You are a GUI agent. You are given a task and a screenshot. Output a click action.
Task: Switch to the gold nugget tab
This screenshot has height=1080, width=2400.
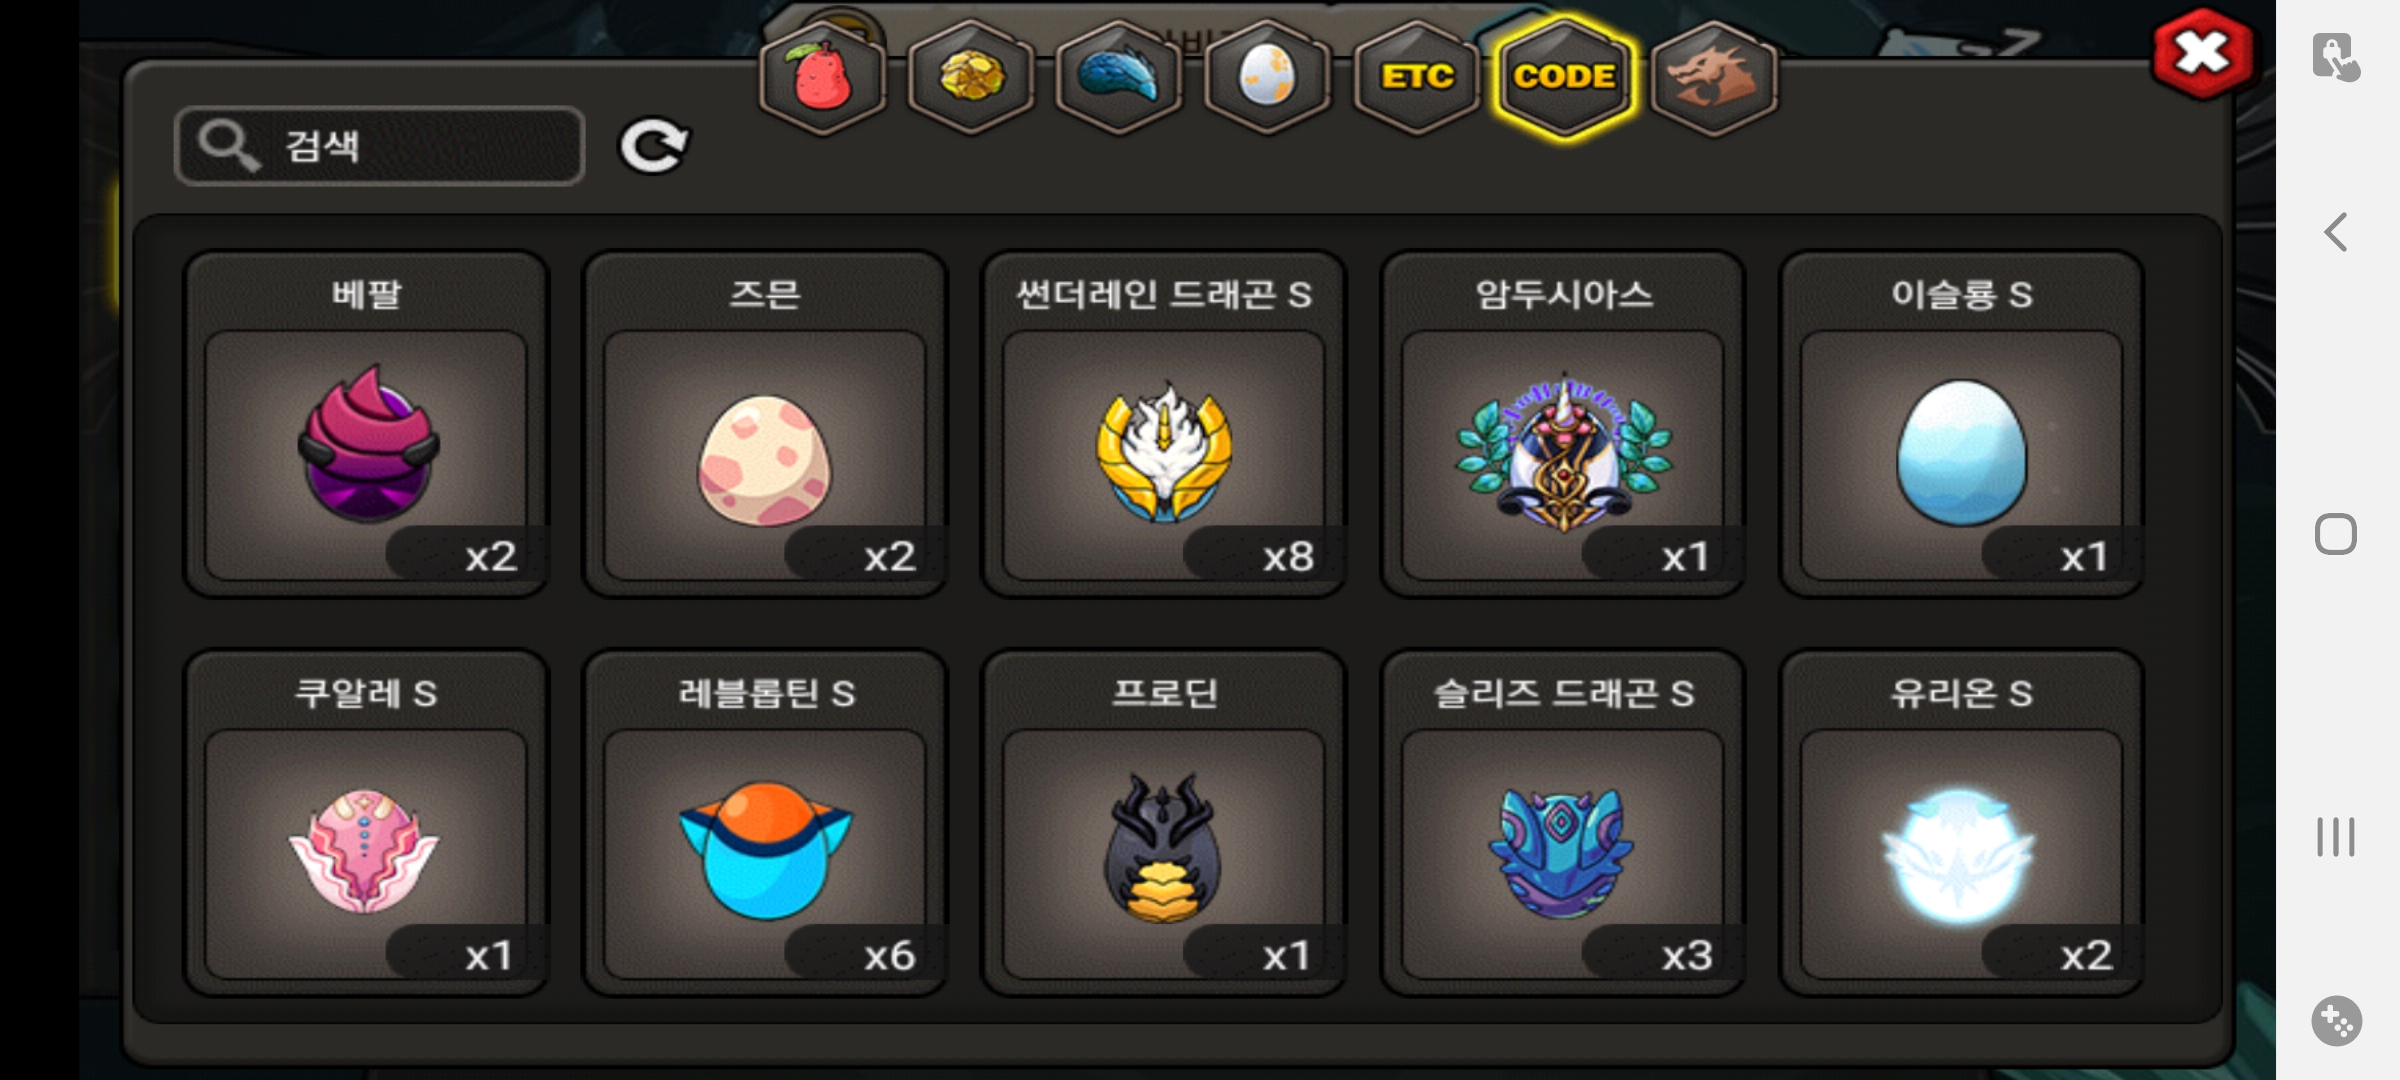pyautogui.click(x=971, y=77)
